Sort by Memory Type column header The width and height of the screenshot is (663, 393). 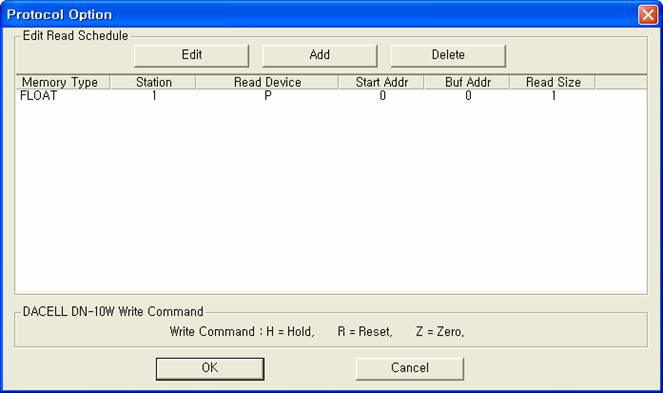point(63,82)
